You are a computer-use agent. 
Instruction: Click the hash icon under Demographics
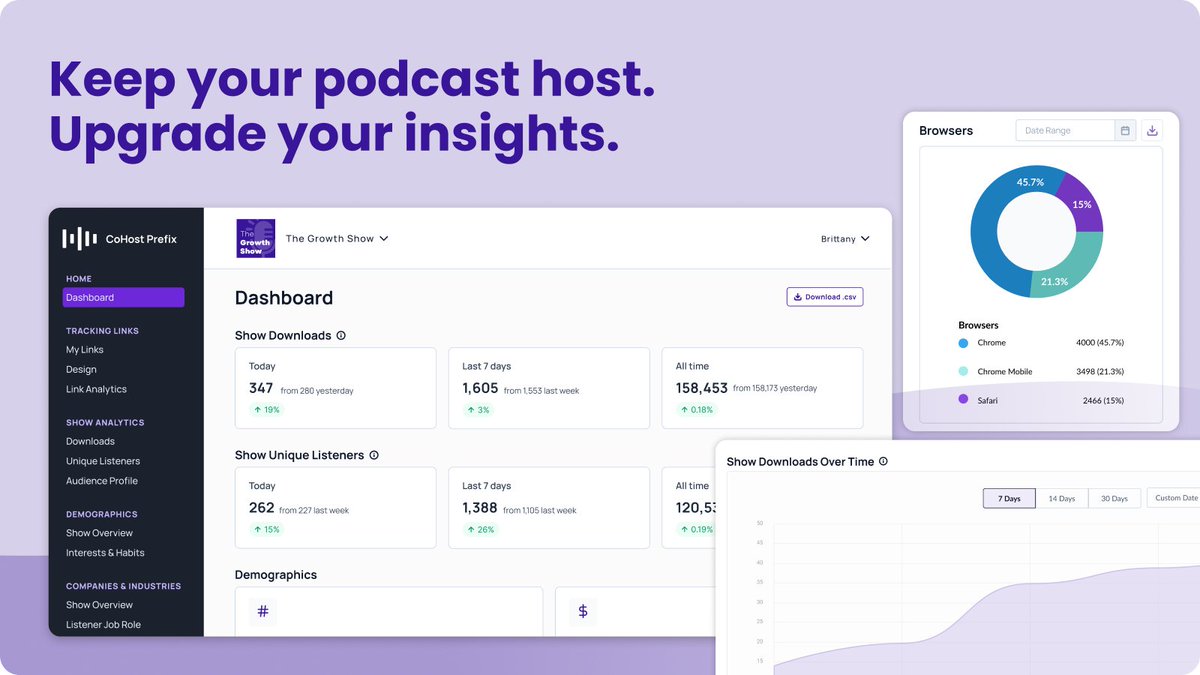pyautogui.click(x=263, y=610)
